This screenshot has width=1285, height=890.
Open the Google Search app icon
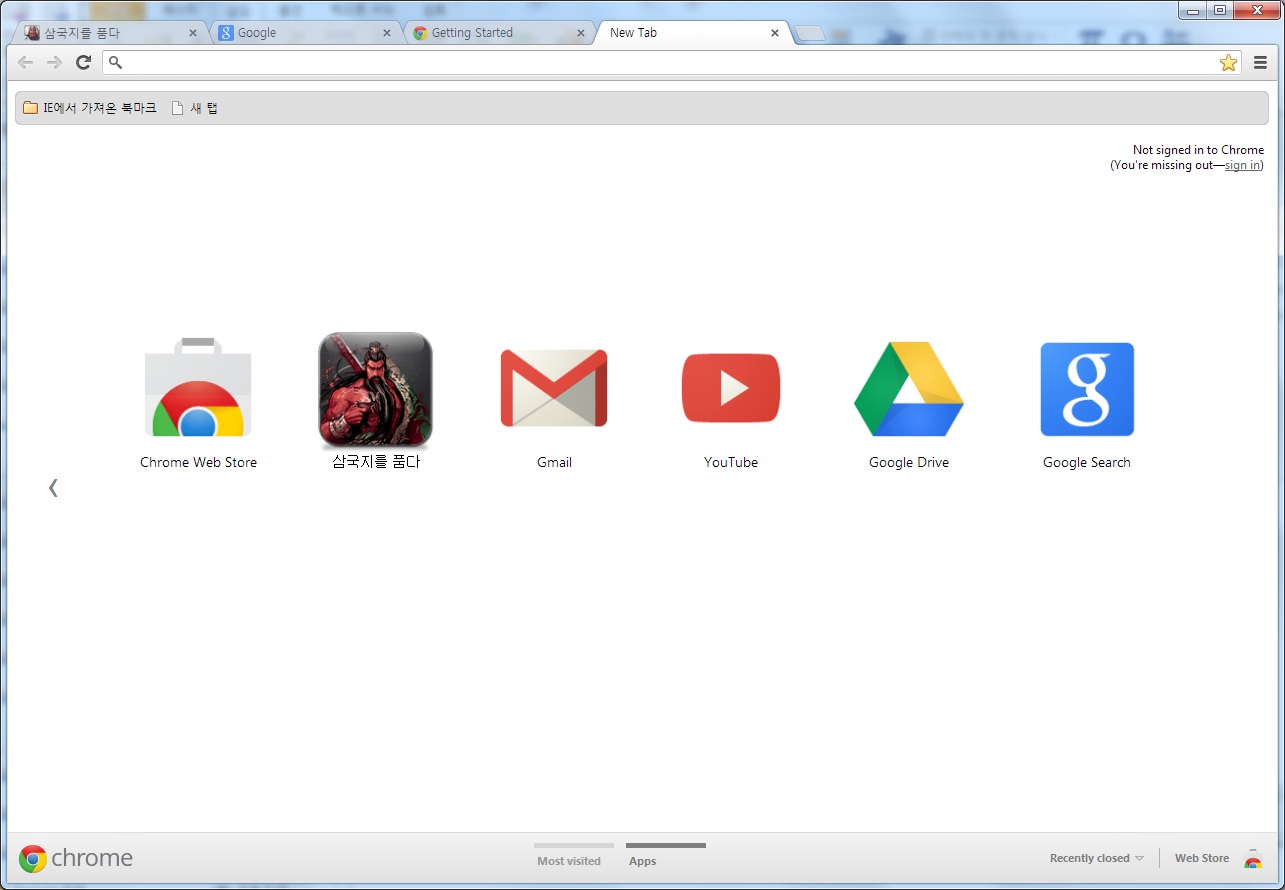pyautogui.click(x=1087, y=389)
